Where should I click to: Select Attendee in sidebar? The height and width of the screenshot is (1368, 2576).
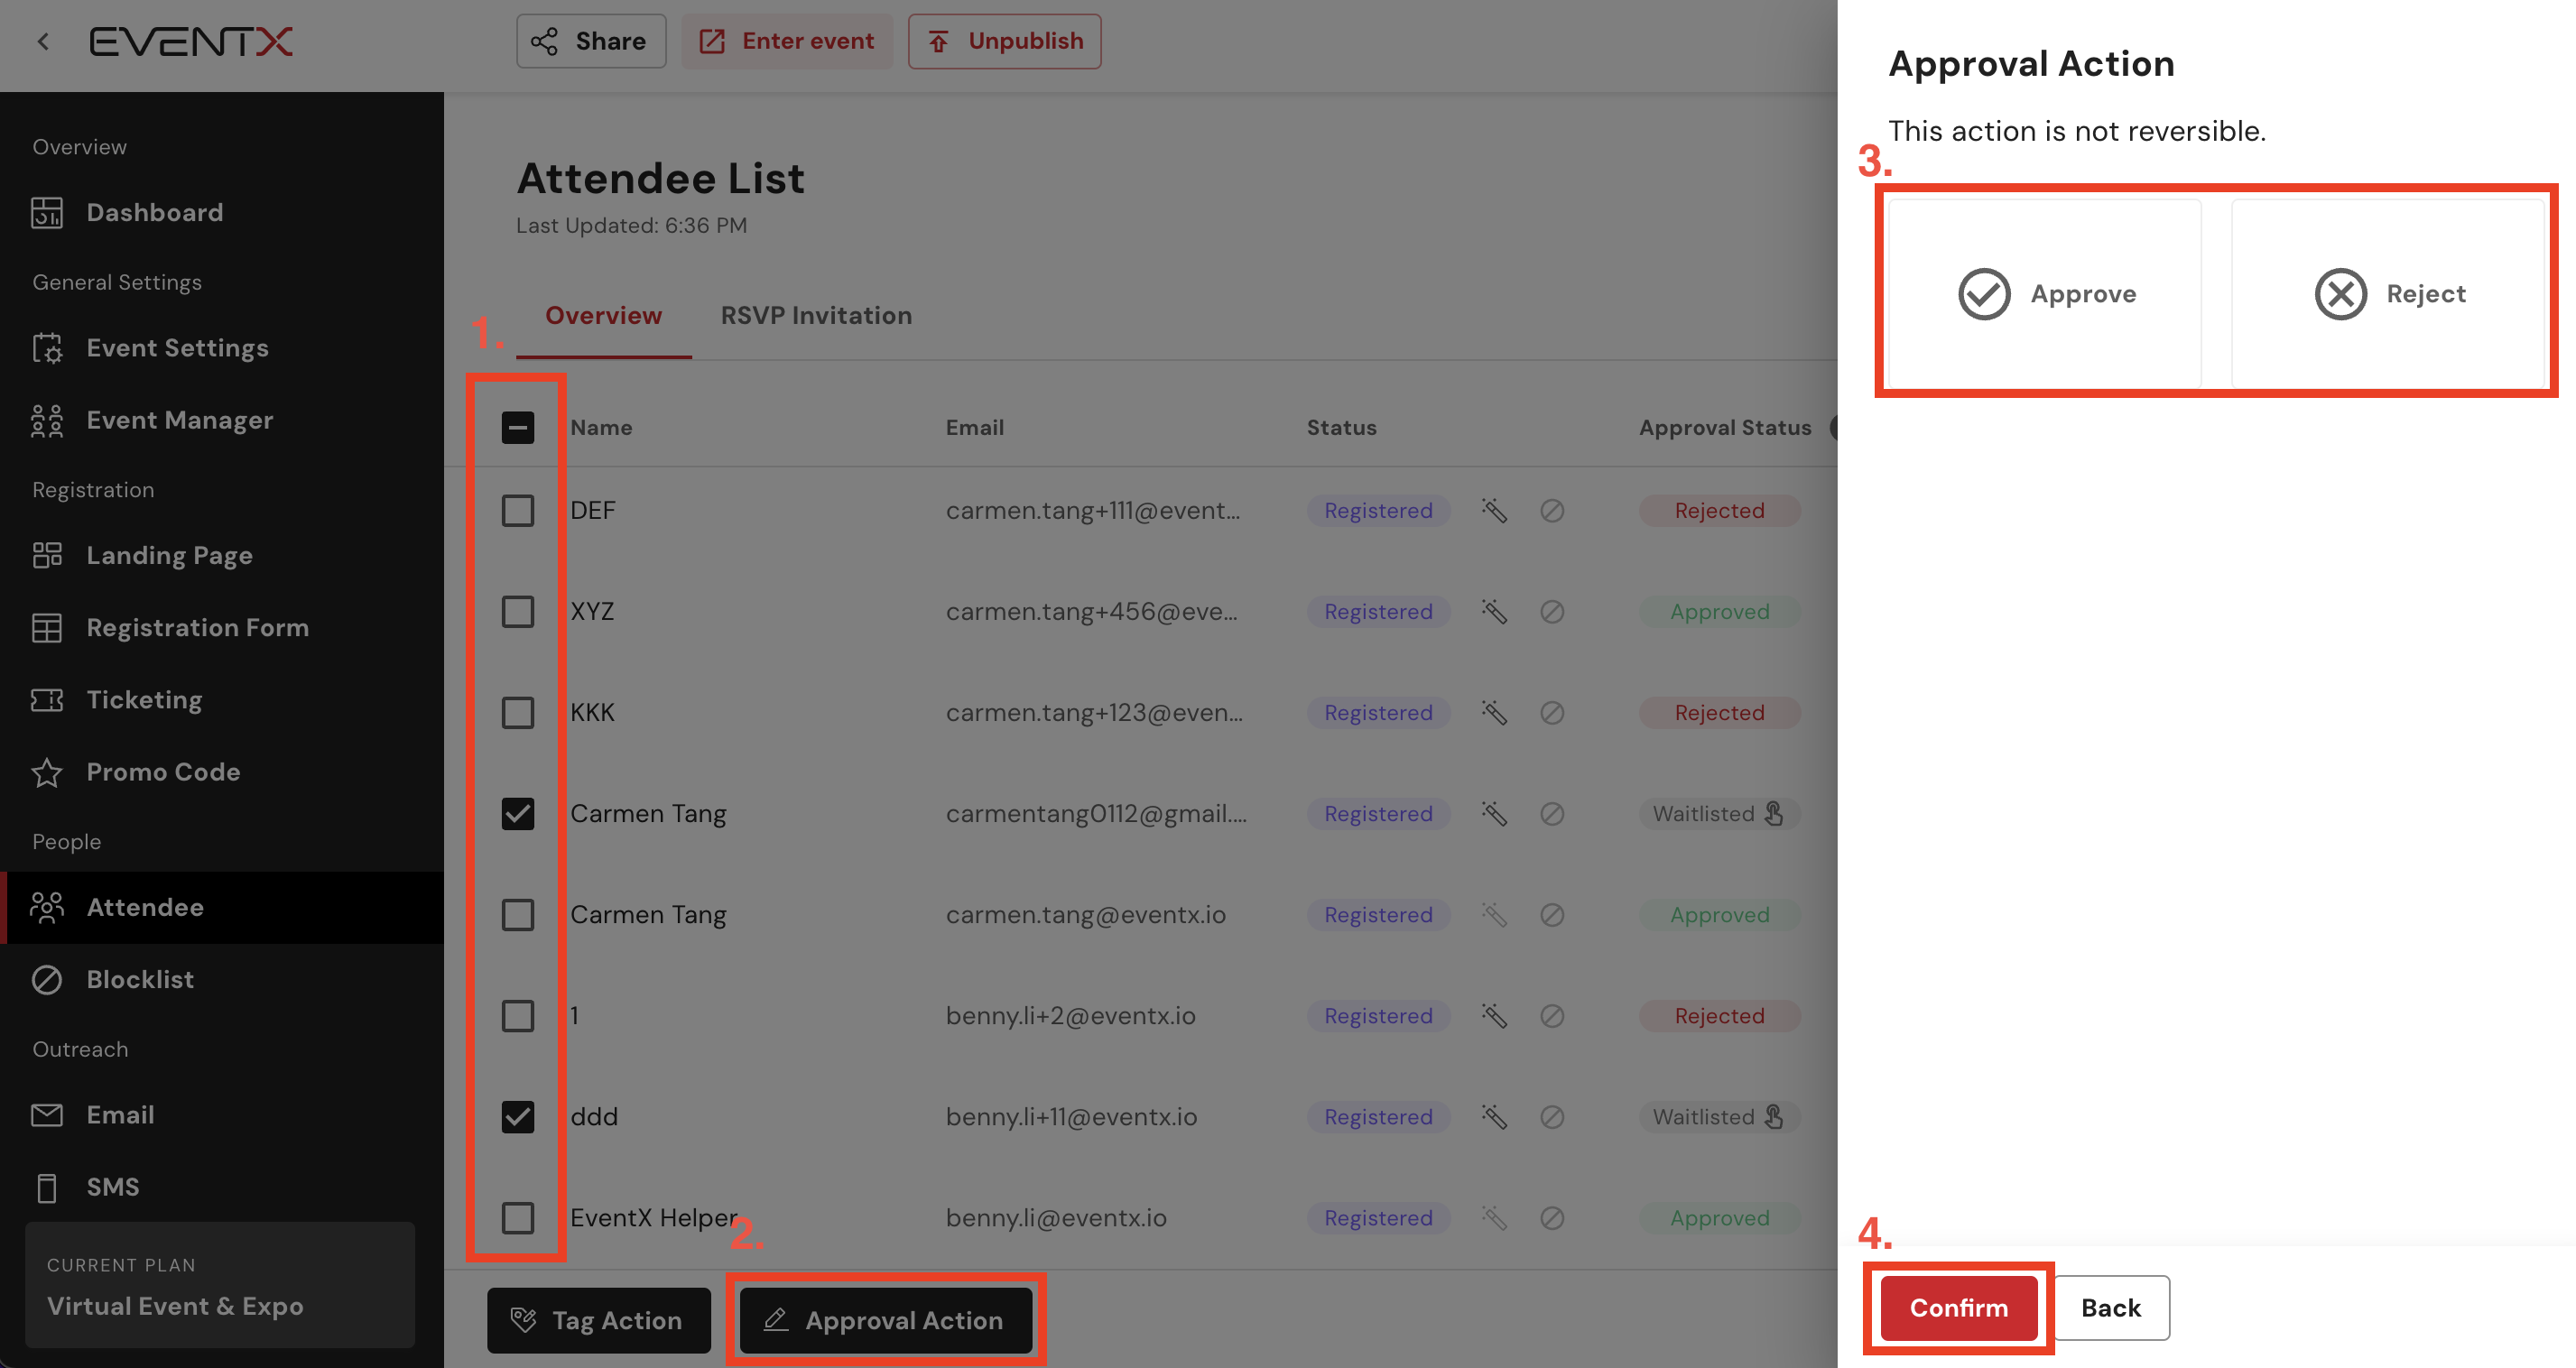(222, 907)
